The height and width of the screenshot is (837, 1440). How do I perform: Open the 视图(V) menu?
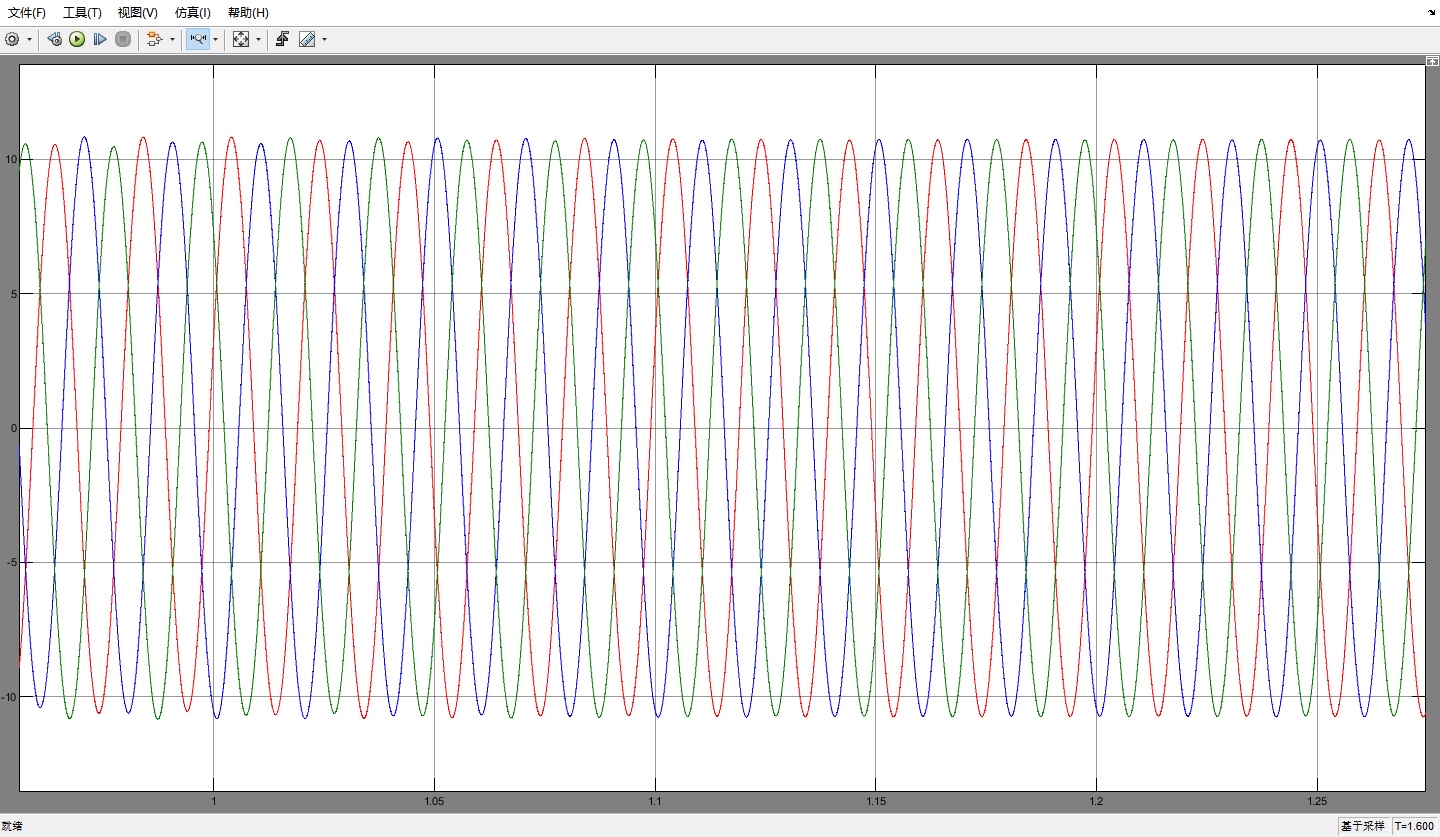tap(137, 13)
